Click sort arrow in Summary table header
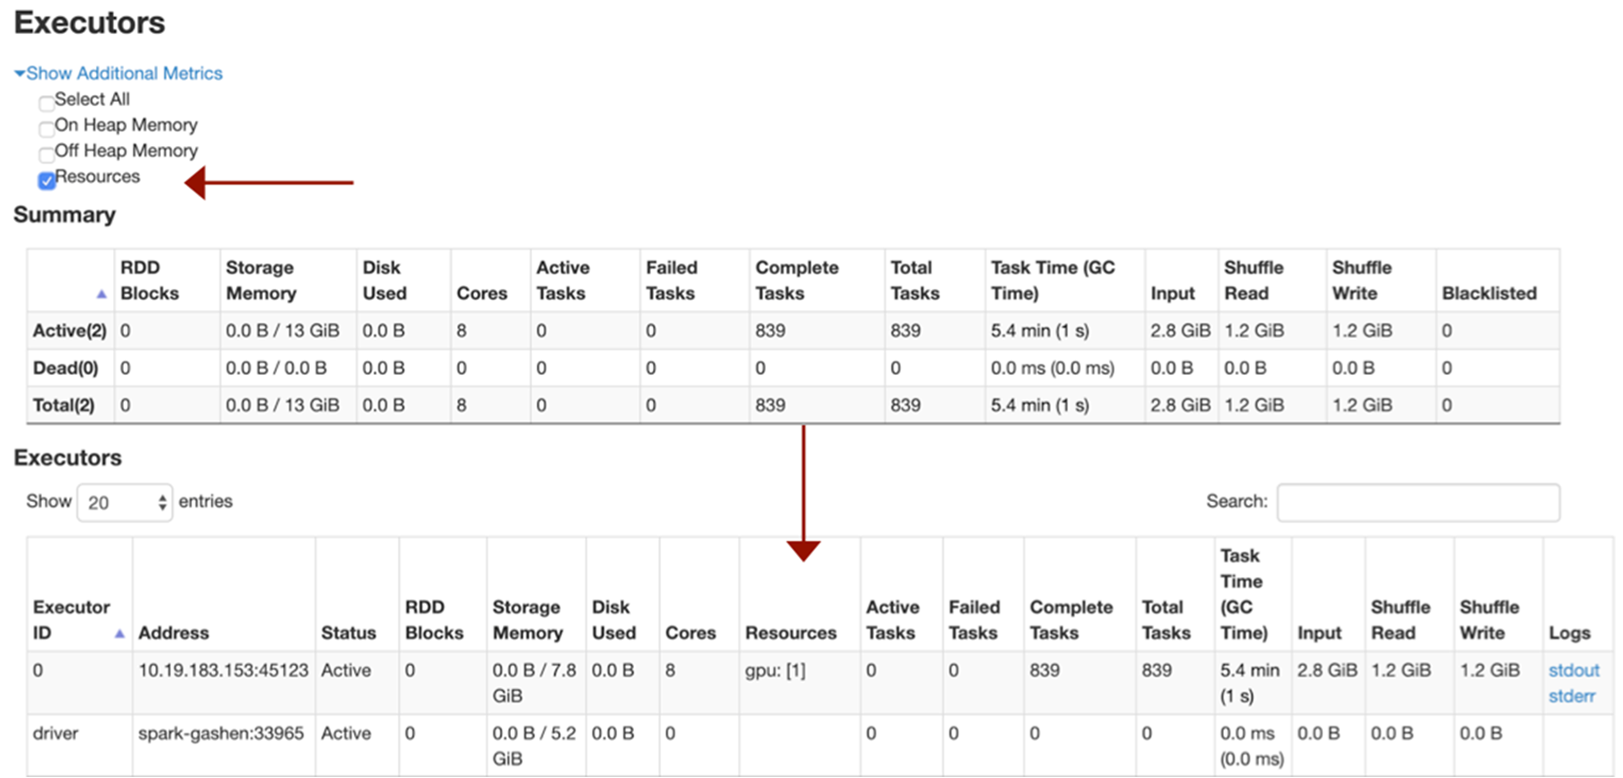 point(101,294)
